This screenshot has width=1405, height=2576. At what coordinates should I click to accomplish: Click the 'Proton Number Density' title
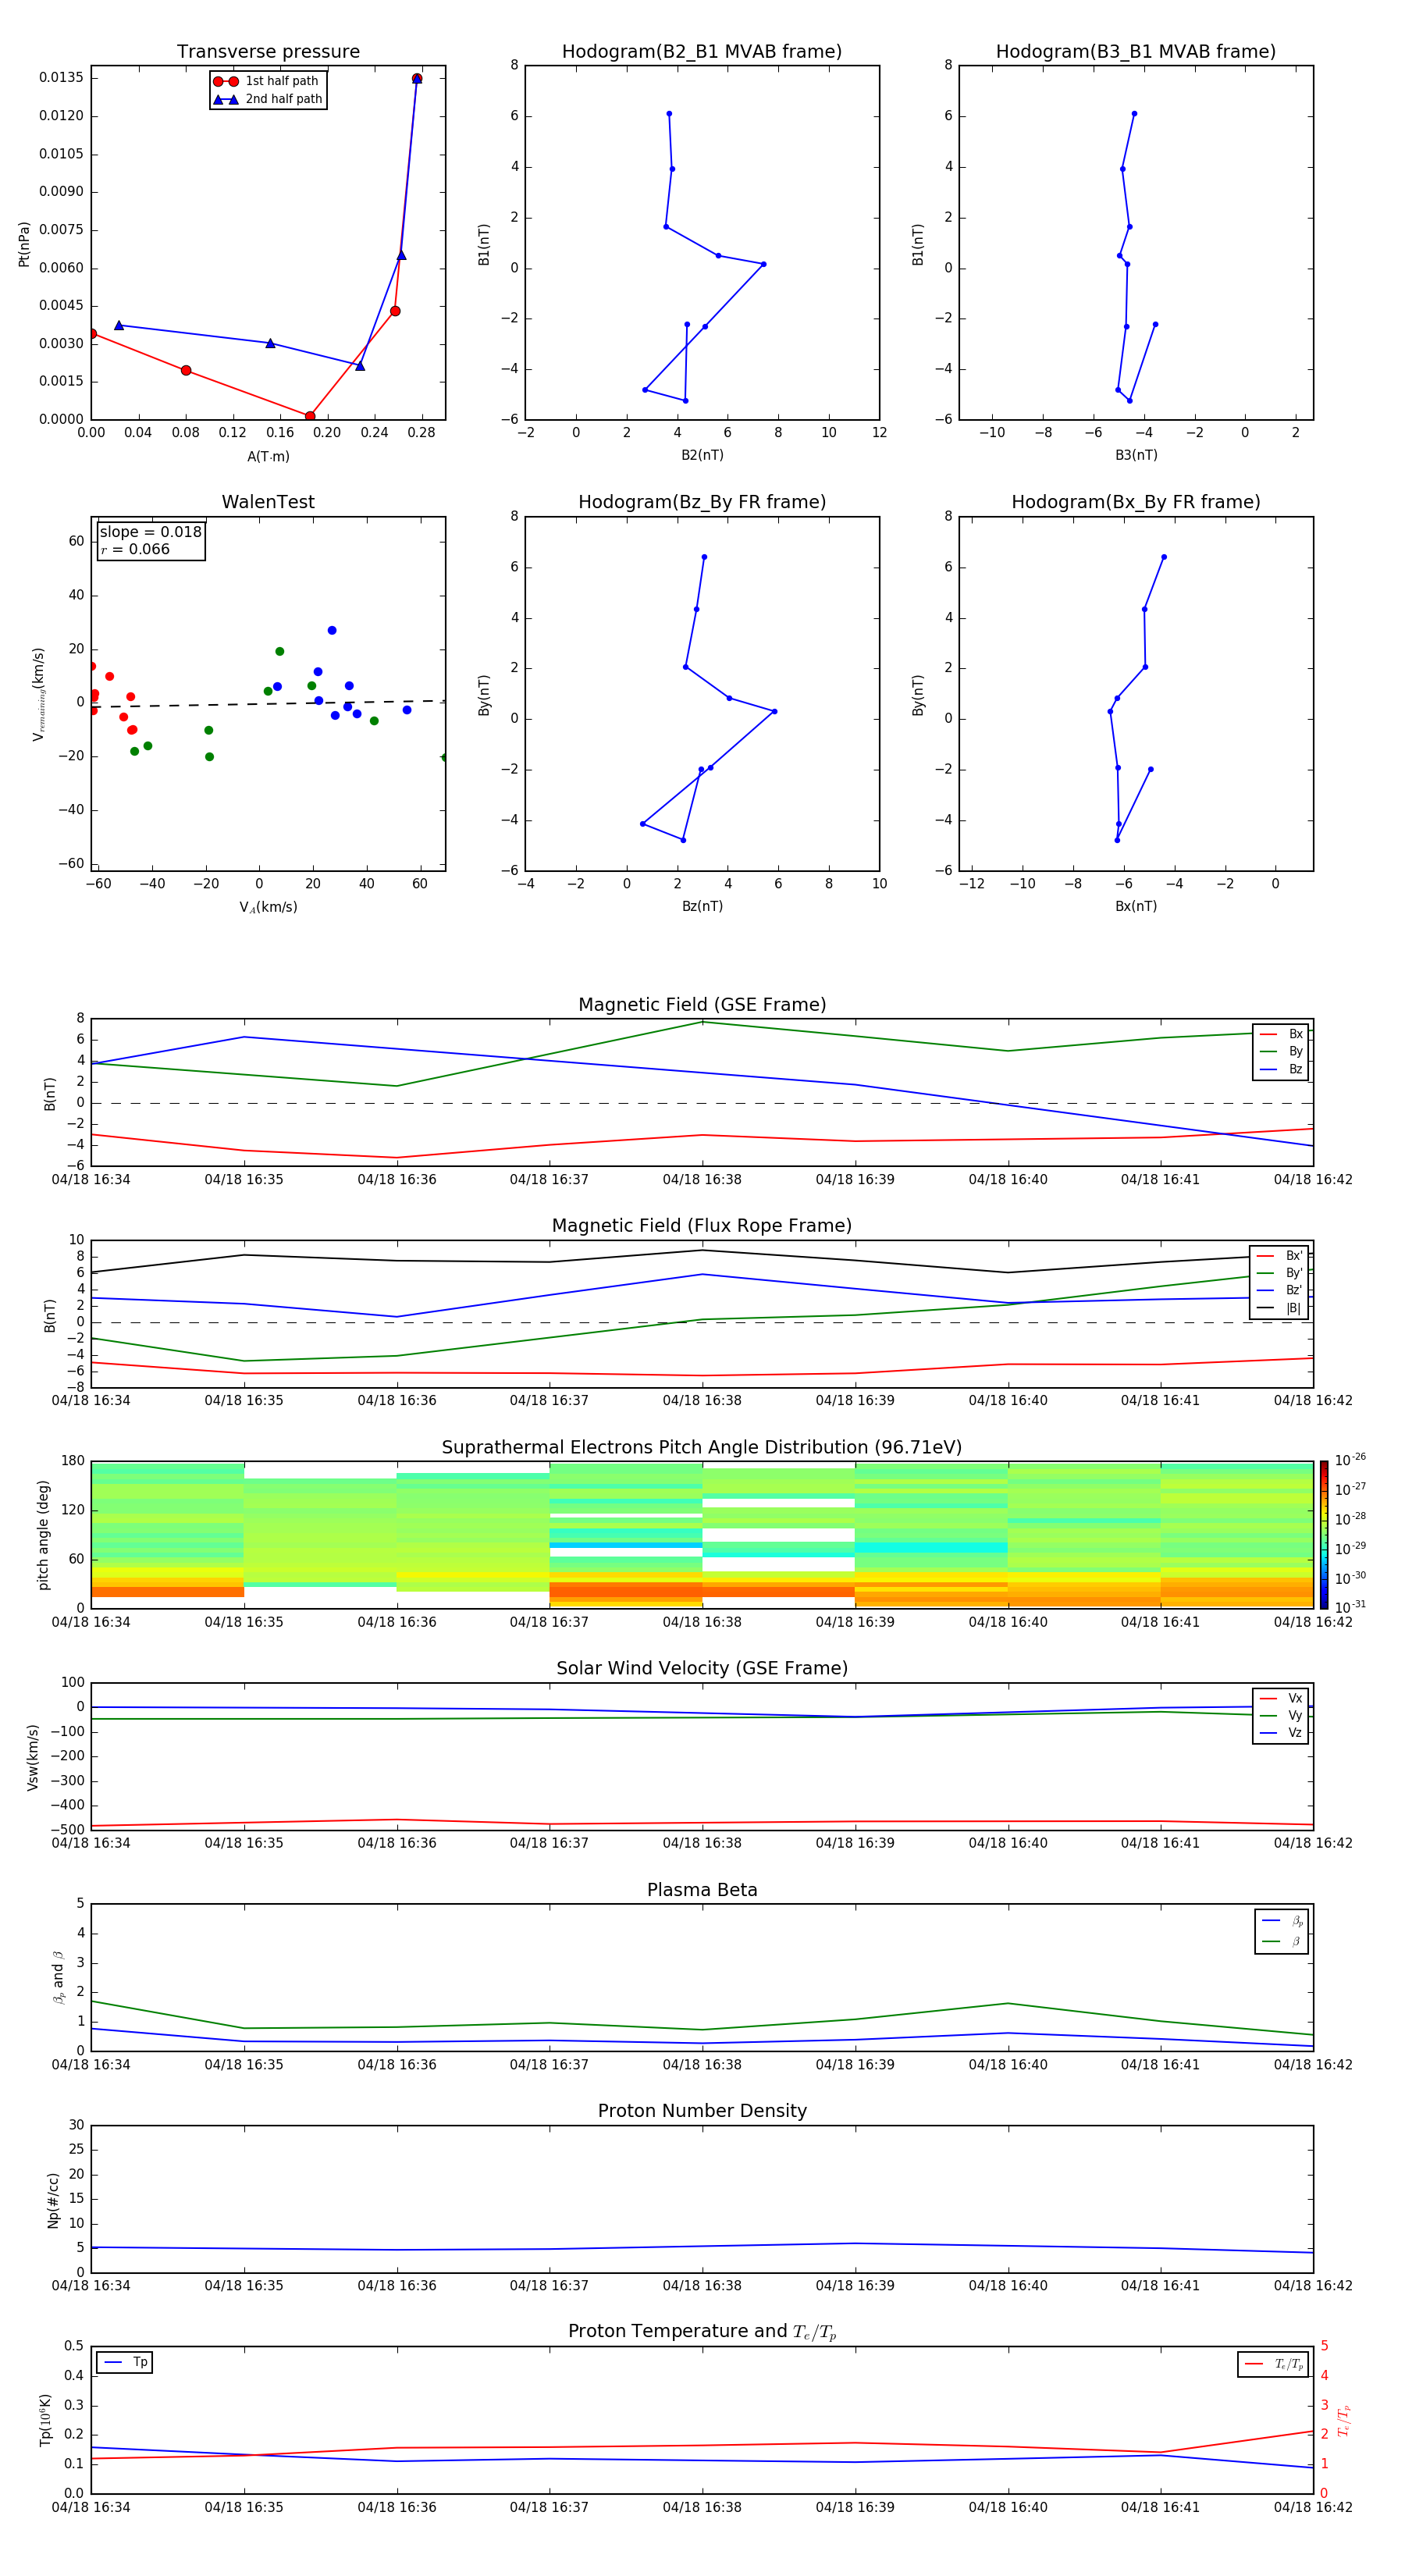click(x=702, y=2111)
